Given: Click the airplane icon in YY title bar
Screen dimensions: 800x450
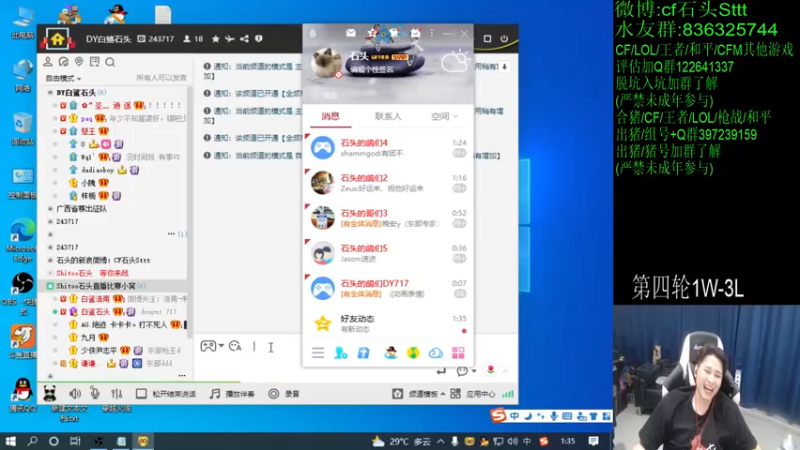Looking at the screenshot, I should (x=230, y=39).
